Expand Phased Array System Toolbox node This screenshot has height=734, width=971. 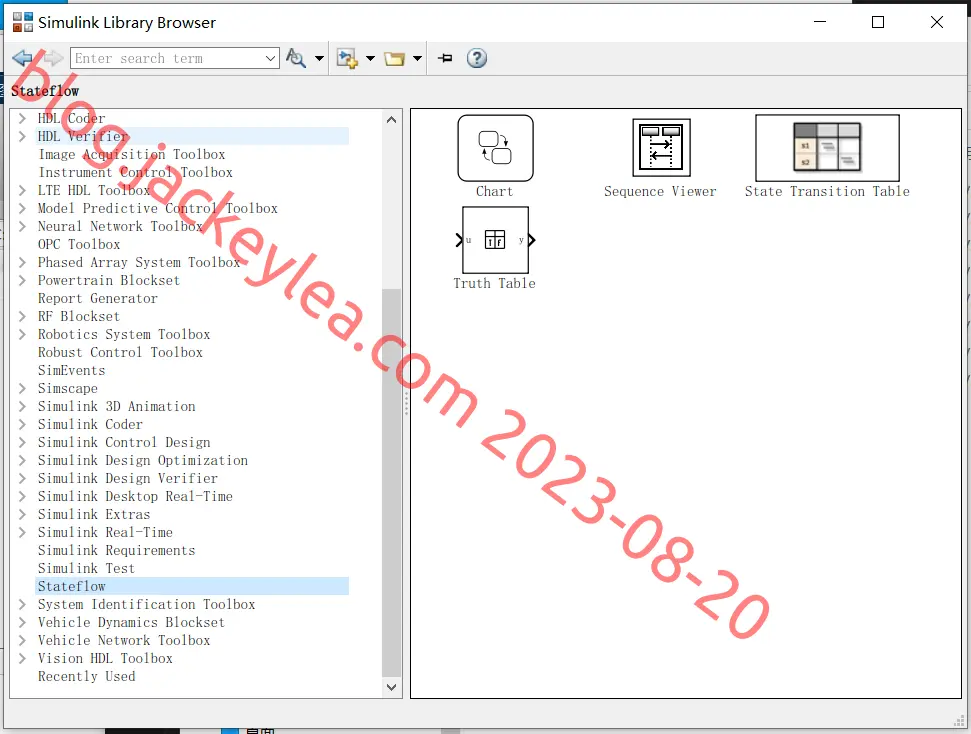[22, 262]
